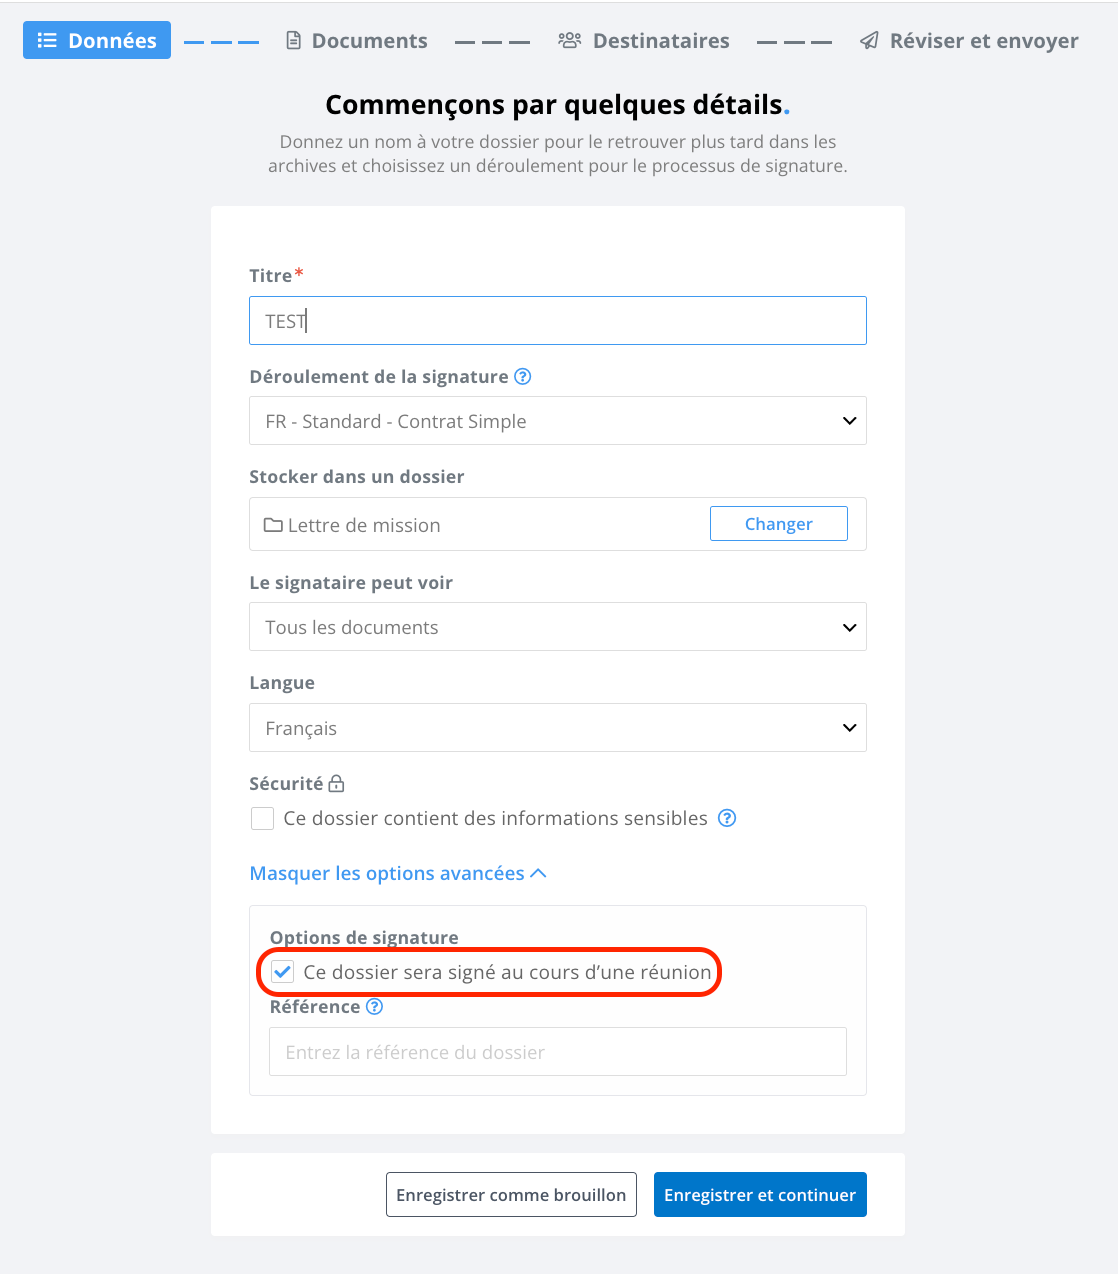Click the list icon in the Données step
The height and width of the screenshot is (1274, 1118).
[x=47, y=41]
